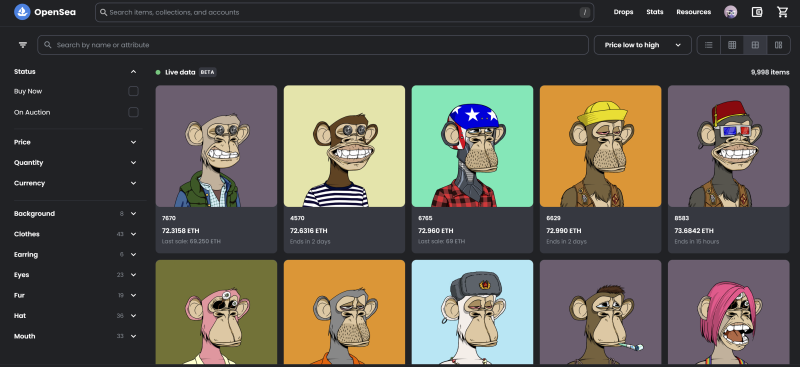Open the Drops menu
This screenshot has width=800, height=367.
[623, 12]
